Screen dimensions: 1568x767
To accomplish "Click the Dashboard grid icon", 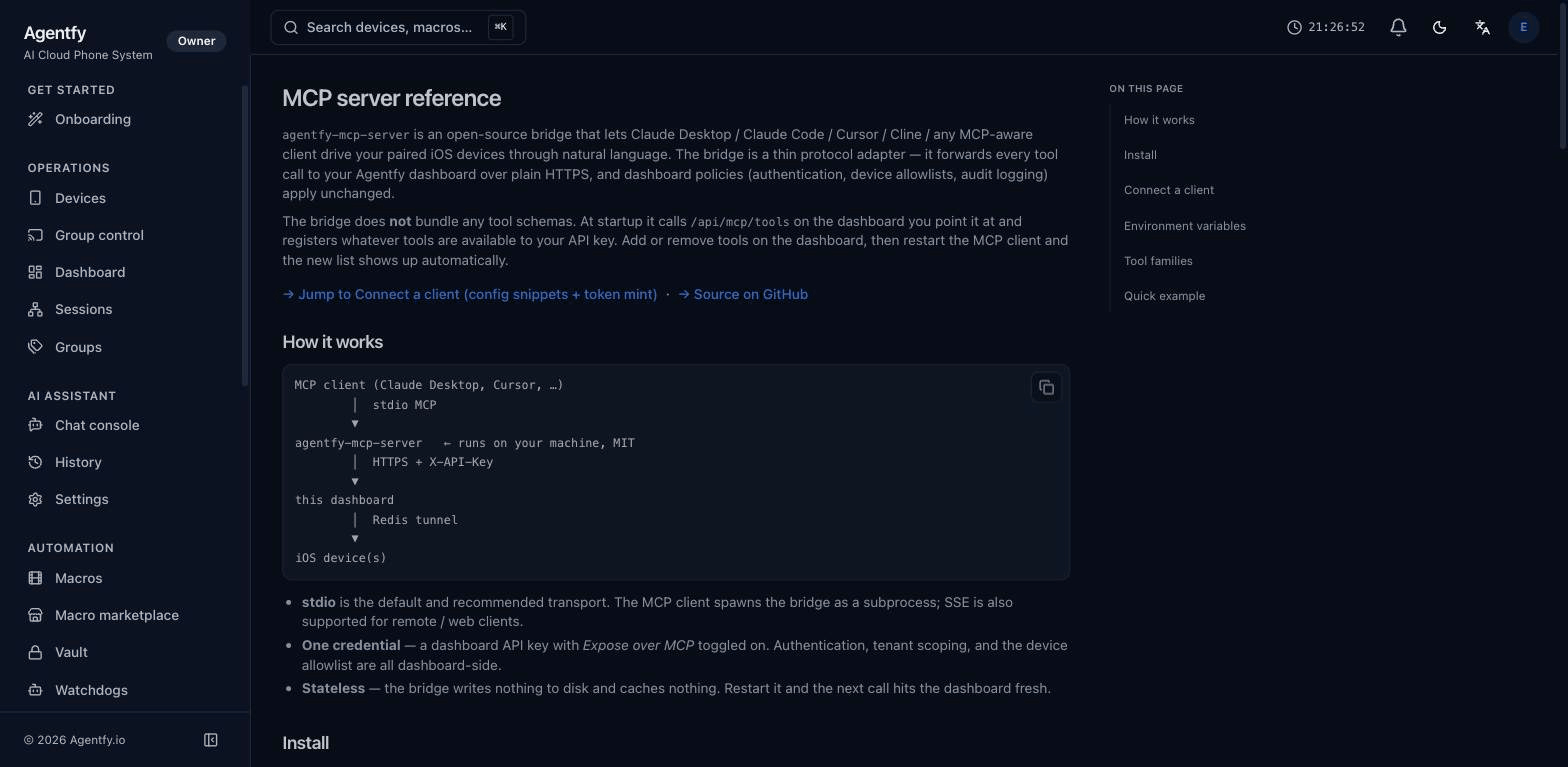I will tap(35, 272).
